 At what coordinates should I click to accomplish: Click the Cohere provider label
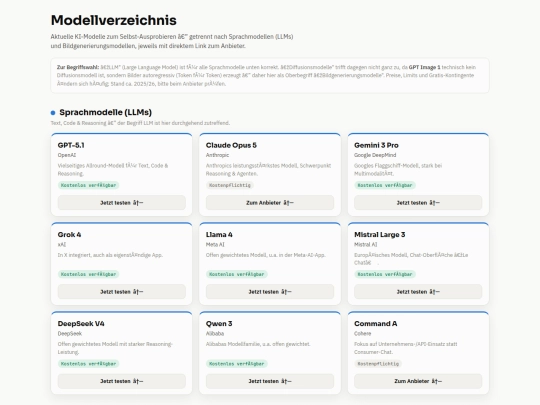[x=363, y=334]
